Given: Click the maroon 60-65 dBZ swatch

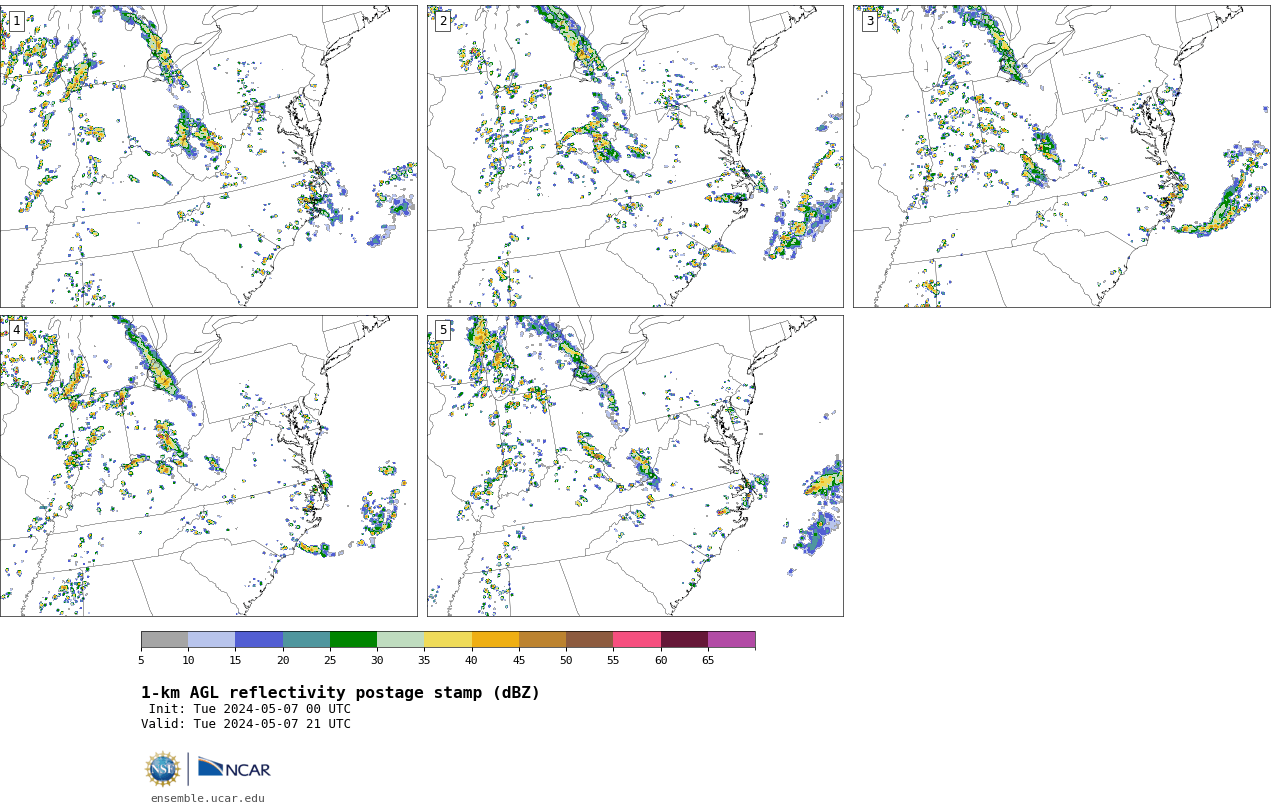Looking at the screenshot, I should (684, 640).
